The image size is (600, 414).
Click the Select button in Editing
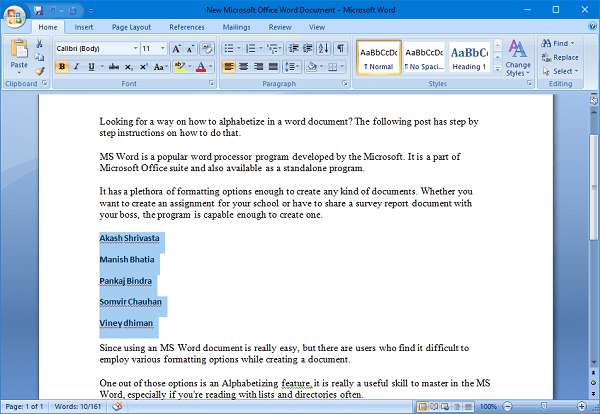(560, 71)
